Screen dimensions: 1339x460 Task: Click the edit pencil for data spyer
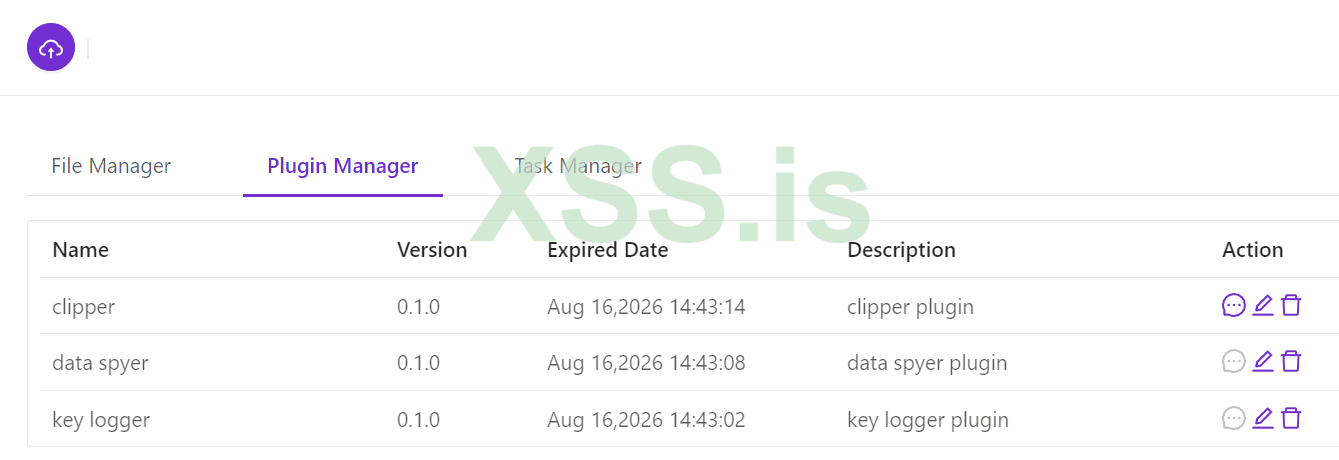pyautogui.click(x=1263, y=361)
